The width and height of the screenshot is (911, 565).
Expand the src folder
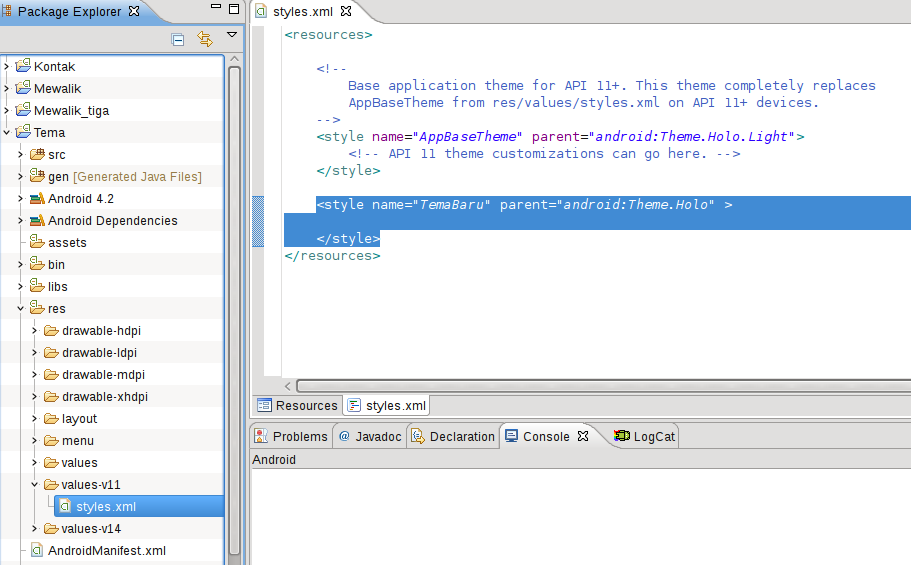(x=20, y=155)
